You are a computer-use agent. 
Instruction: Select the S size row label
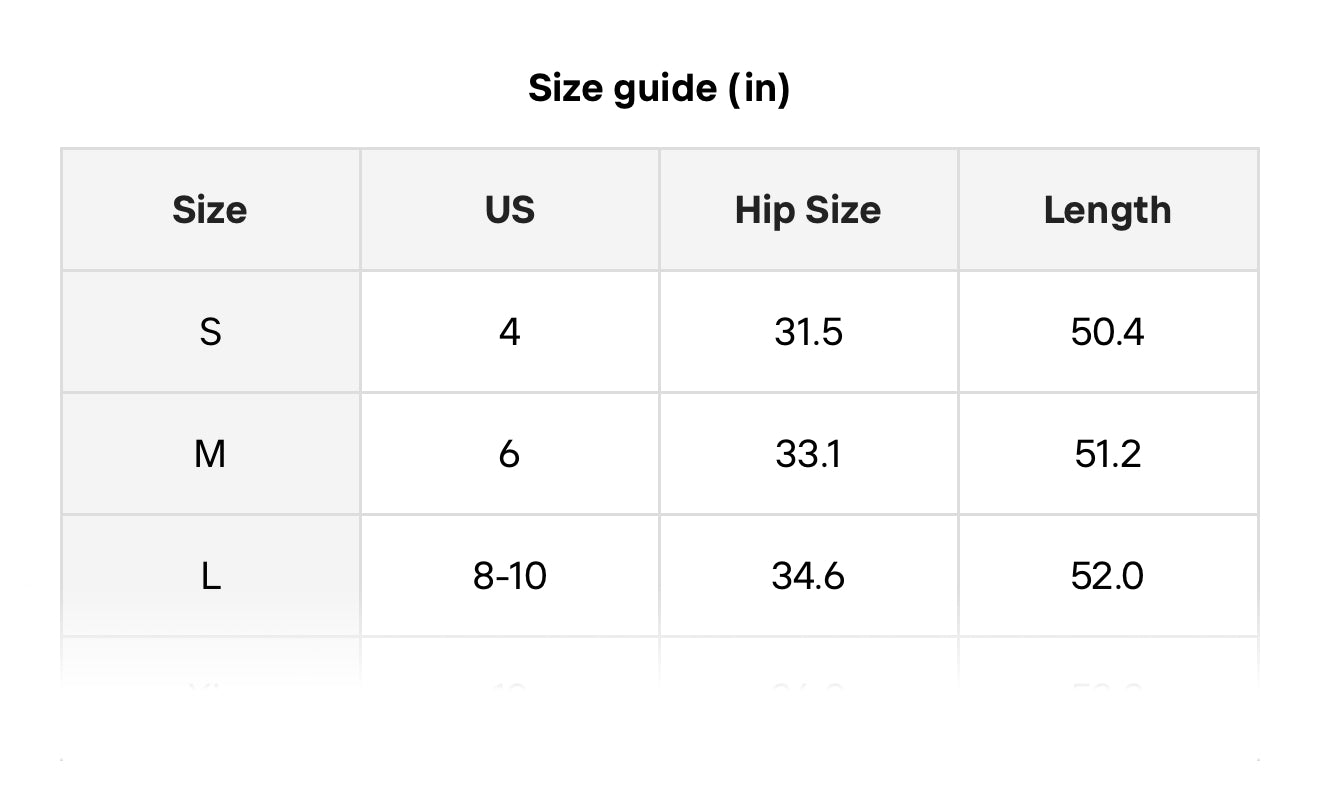click(210, 331)
